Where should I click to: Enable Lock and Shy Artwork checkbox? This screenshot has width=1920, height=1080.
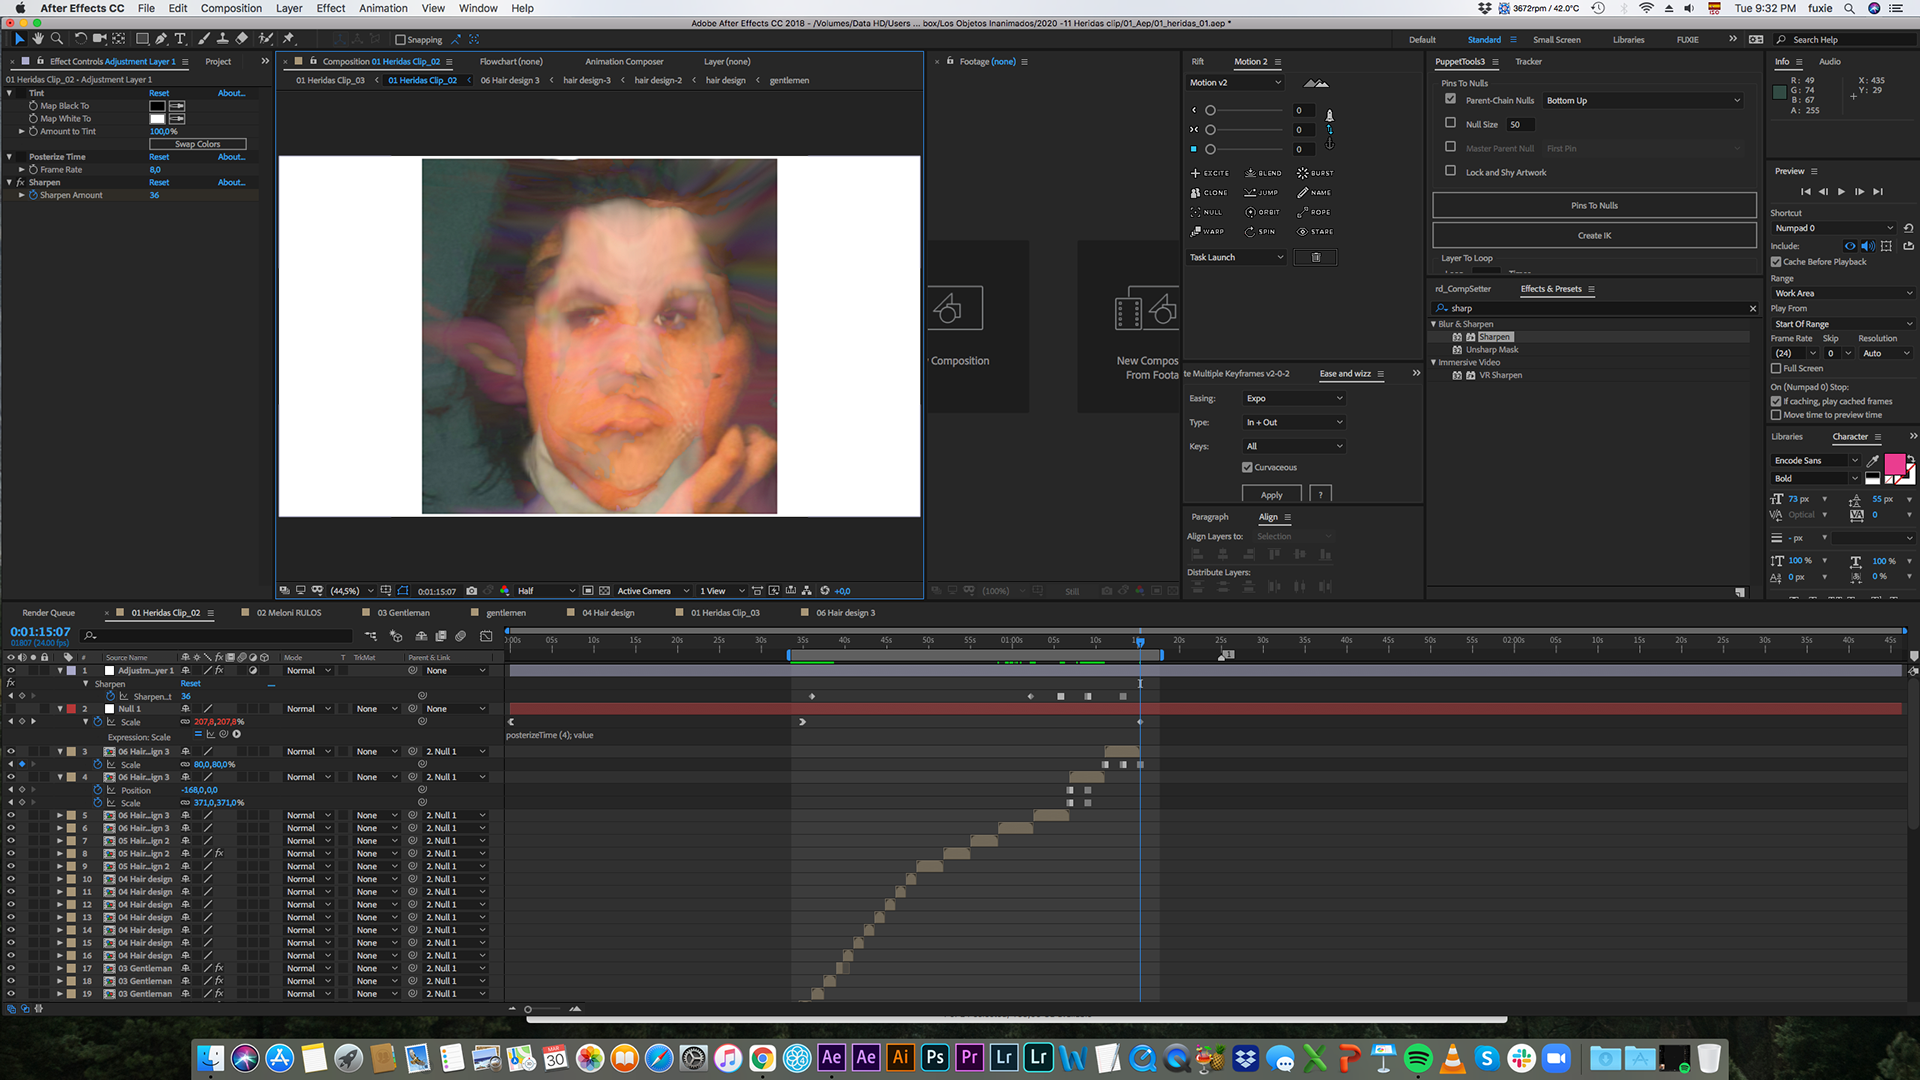[x=1450, y=171]
